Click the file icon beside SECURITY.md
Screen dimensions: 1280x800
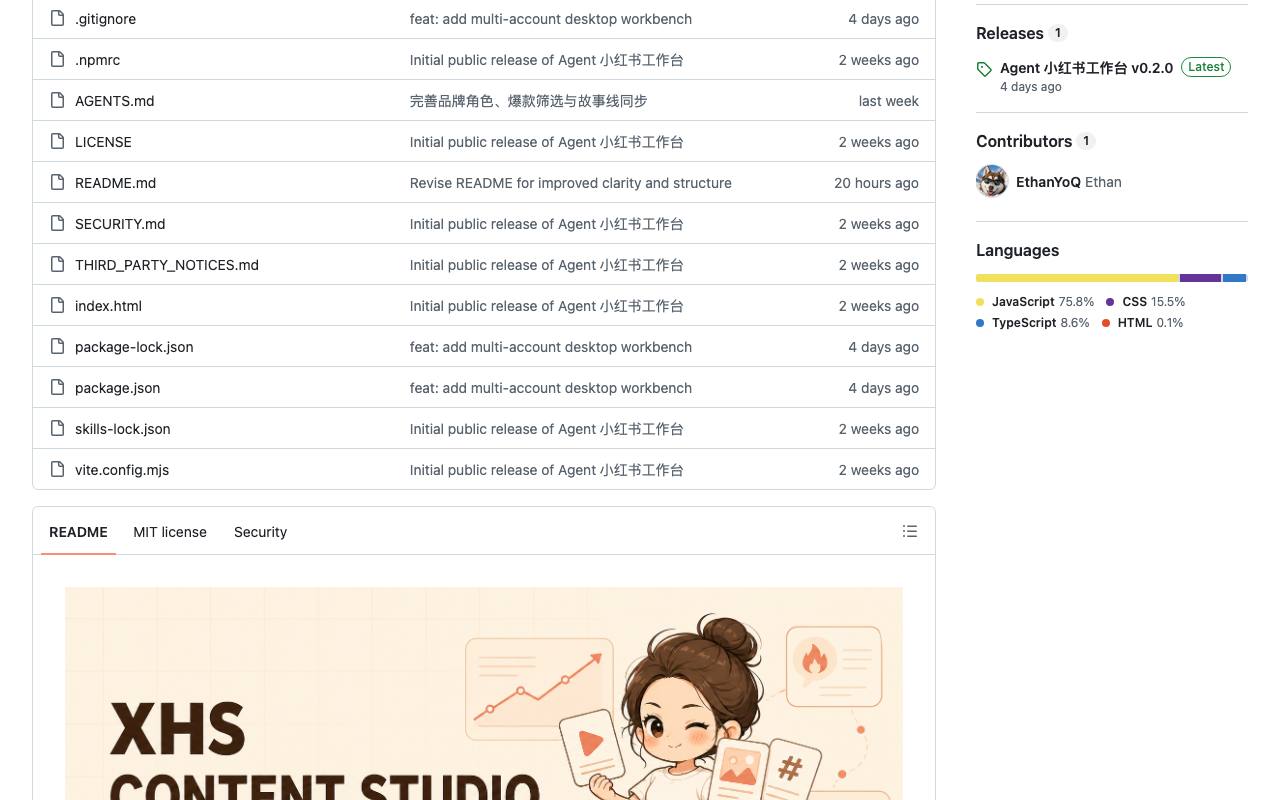point(58,223)
